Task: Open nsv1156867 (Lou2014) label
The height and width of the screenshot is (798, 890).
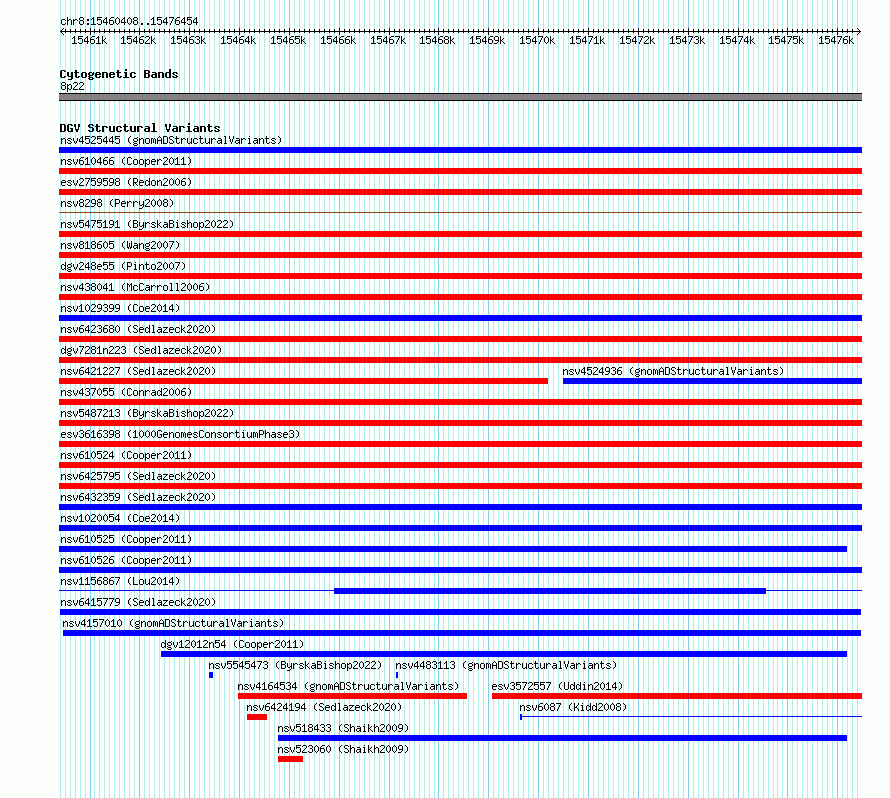Action: (120, 581)
